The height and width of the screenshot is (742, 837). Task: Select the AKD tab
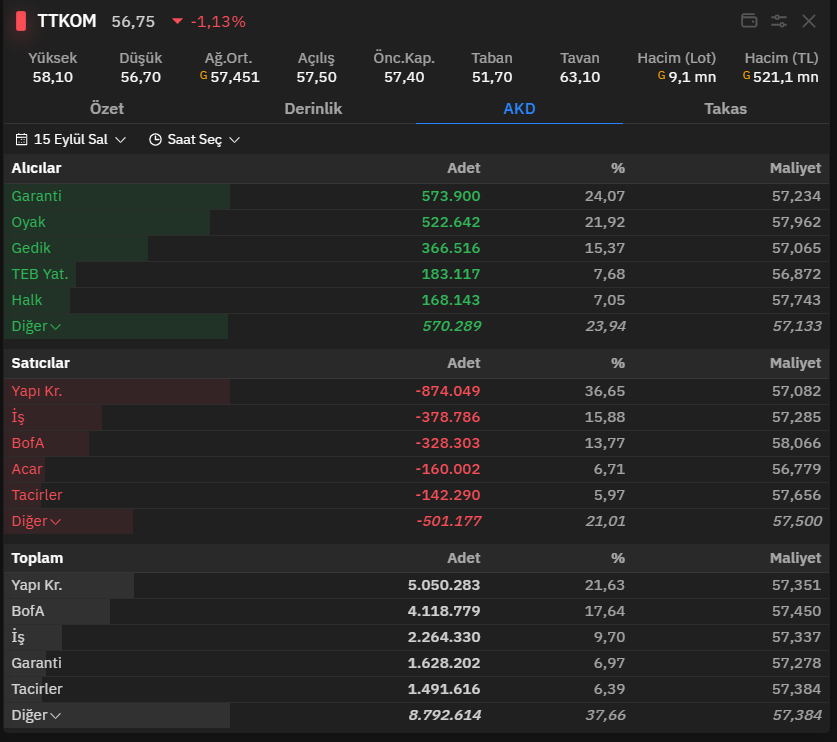point(519,109)
